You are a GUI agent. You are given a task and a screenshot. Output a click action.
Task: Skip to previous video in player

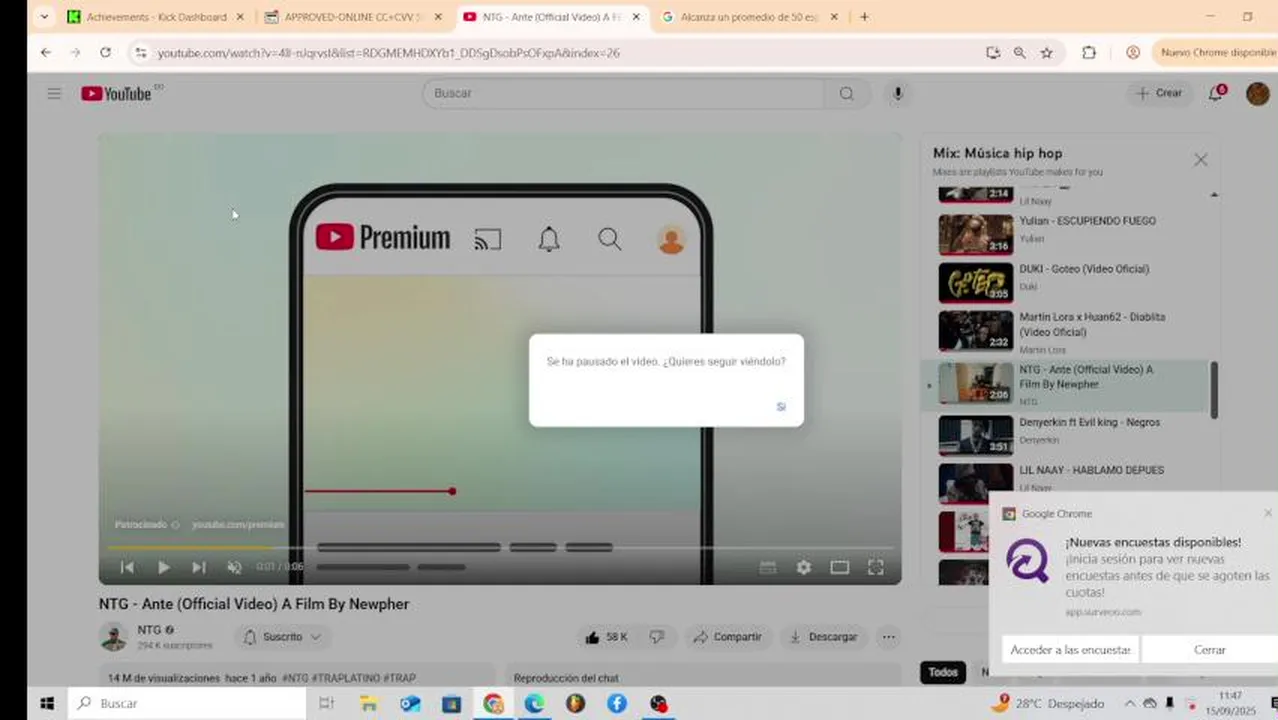(127, 567)
